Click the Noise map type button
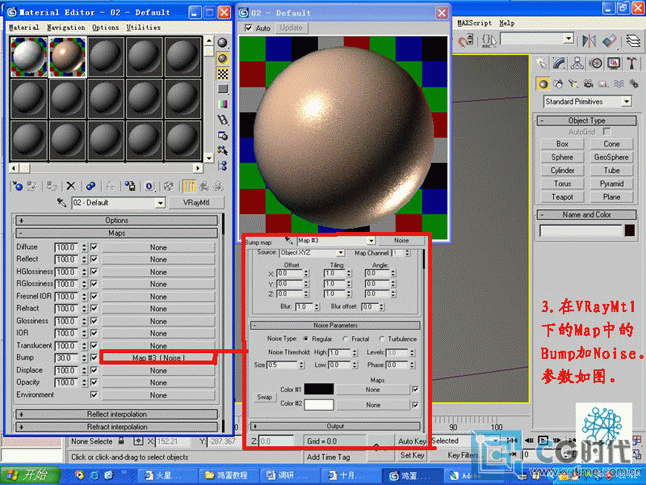 [401, 240]
